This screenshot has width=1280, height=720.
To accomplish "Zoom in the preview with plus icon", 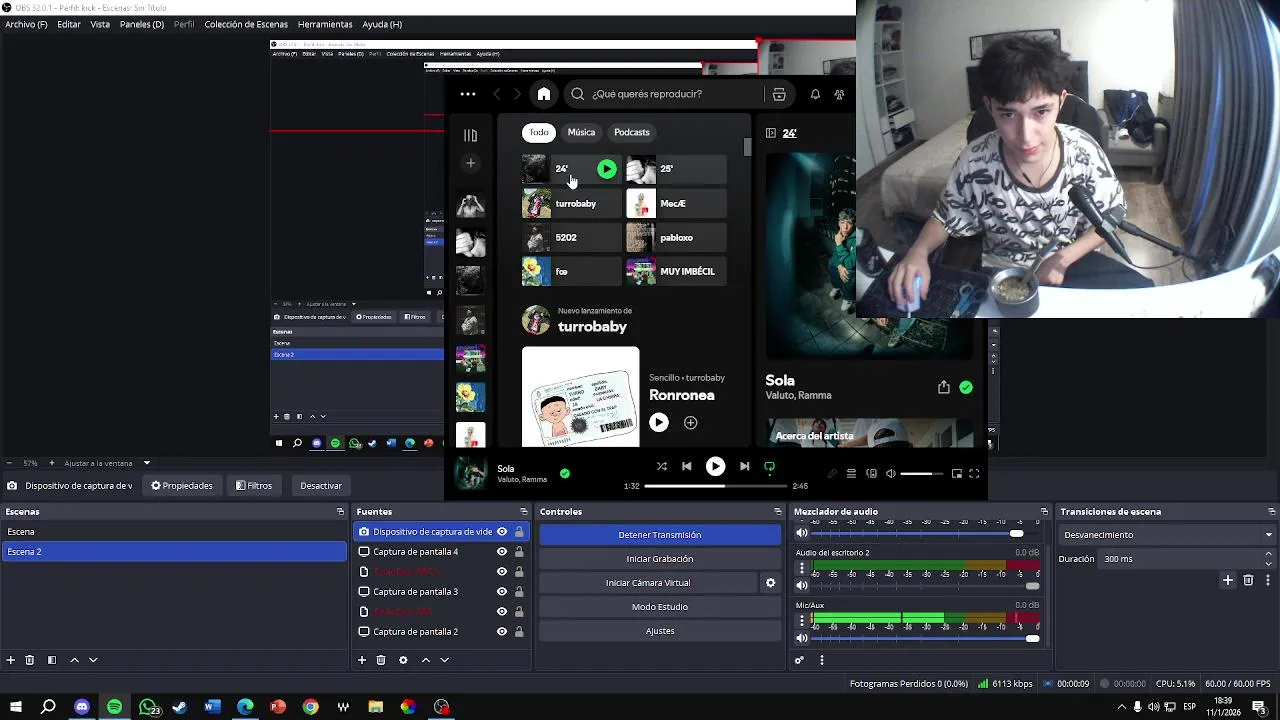I will (x=51, y=463).
